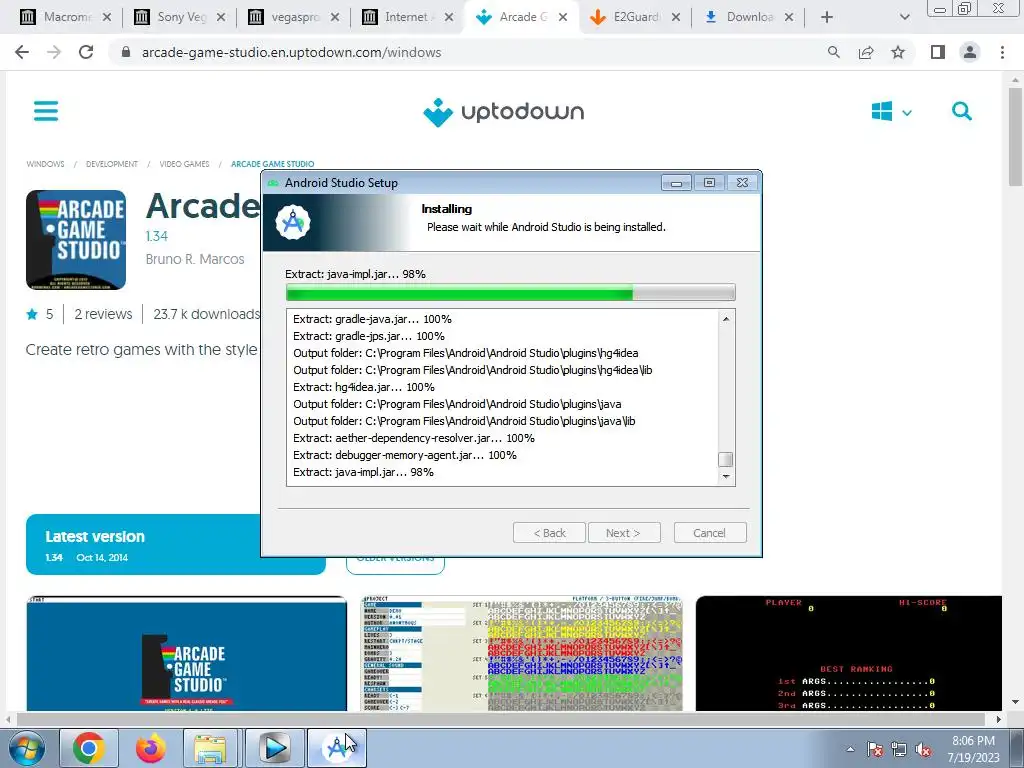
Task: Click the taskbar clock and date
Action: tap(973, 749)
